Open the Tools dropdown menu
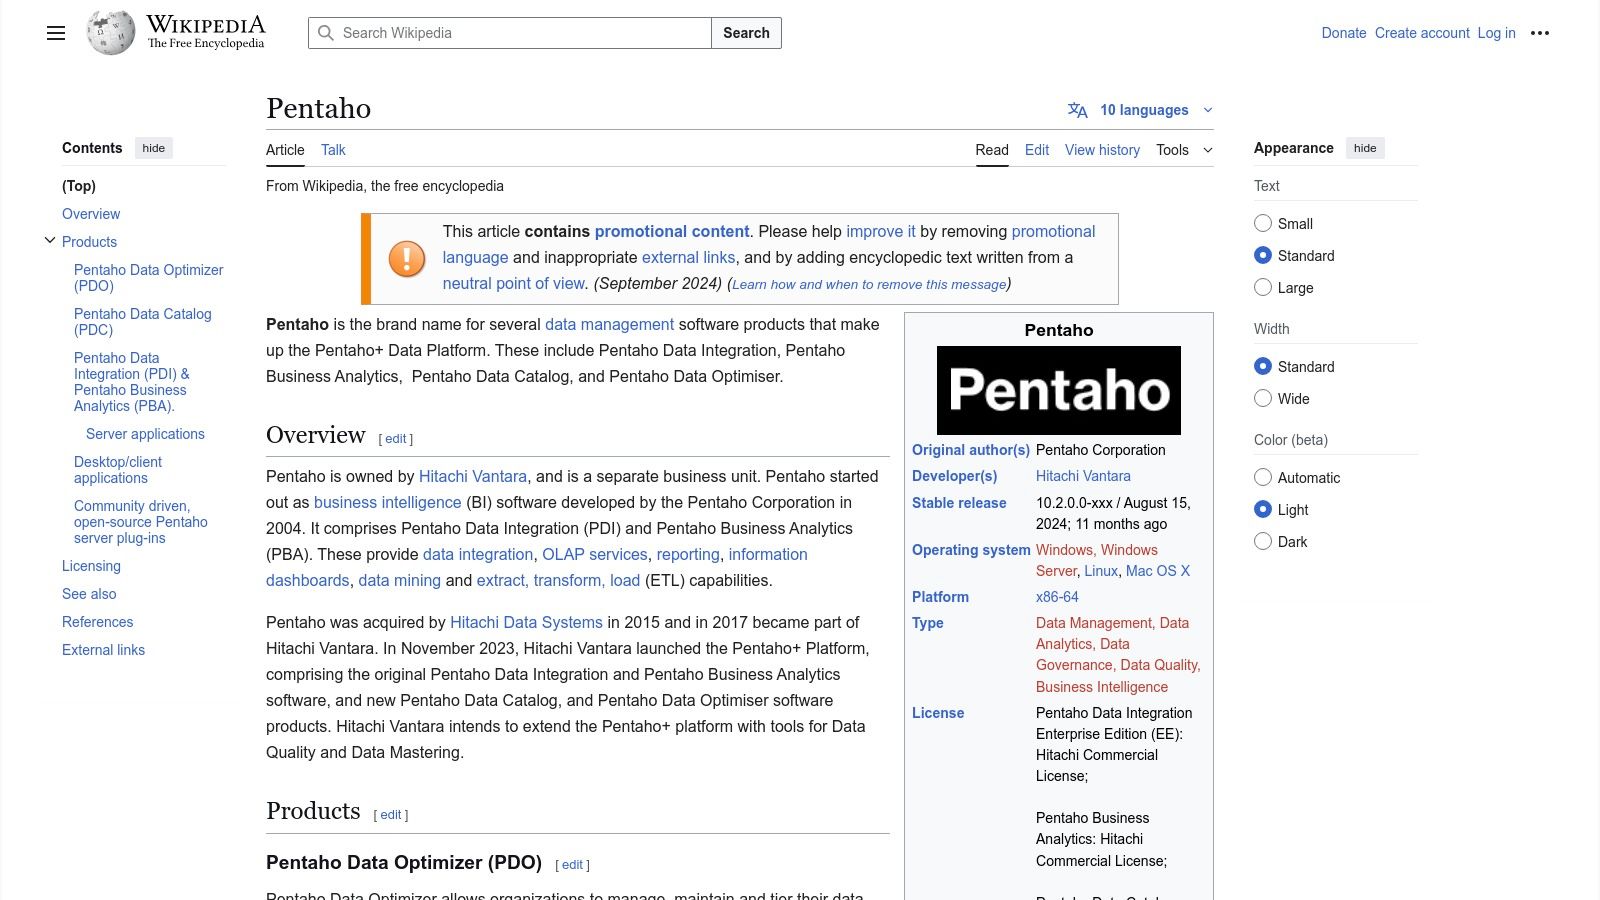1600x900 pixels. click(x=1184, y=150)
